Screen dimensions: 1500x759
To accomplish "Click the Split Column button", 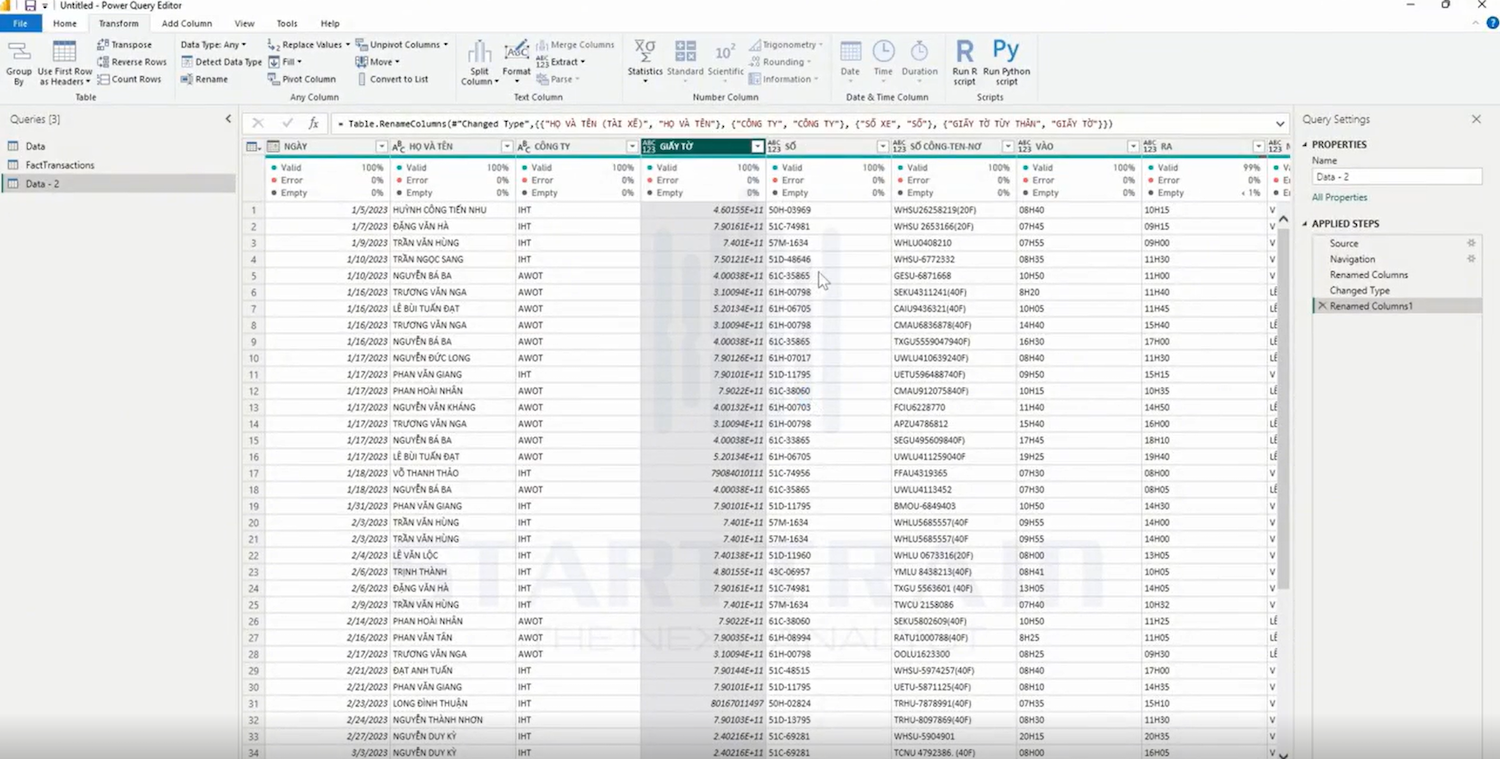I will pos(480,62).
